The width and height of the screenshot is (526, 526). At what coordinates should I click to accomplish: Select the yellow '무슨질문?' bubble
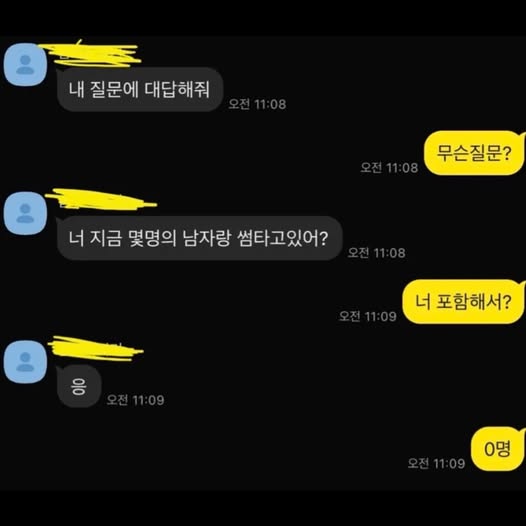click(x=474, y=153)
